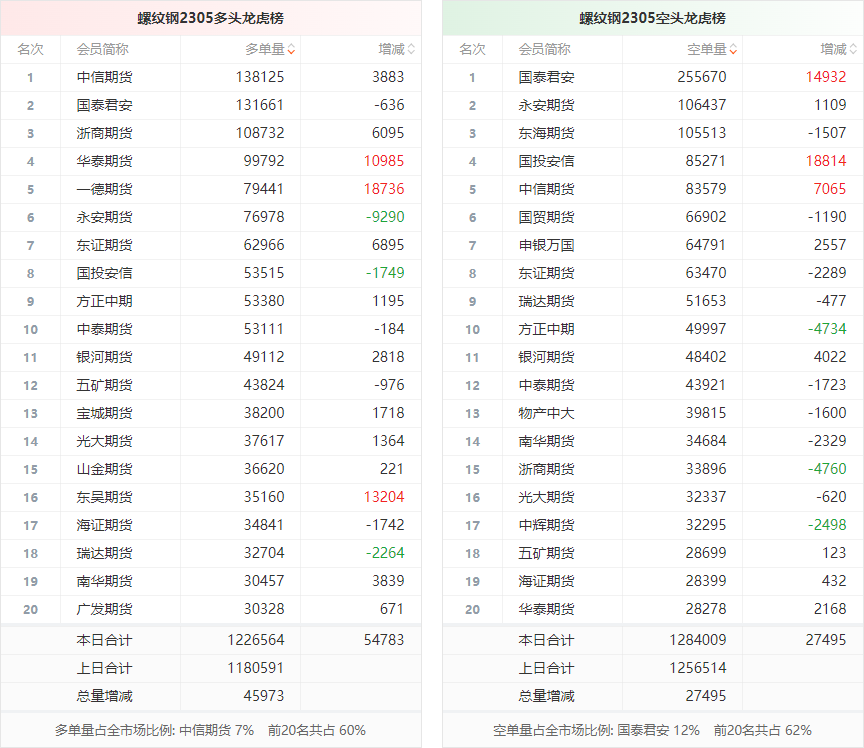Click 国投安信 member in short table
Viewport: 864px width, 748px height.
(x=546, y=161)
